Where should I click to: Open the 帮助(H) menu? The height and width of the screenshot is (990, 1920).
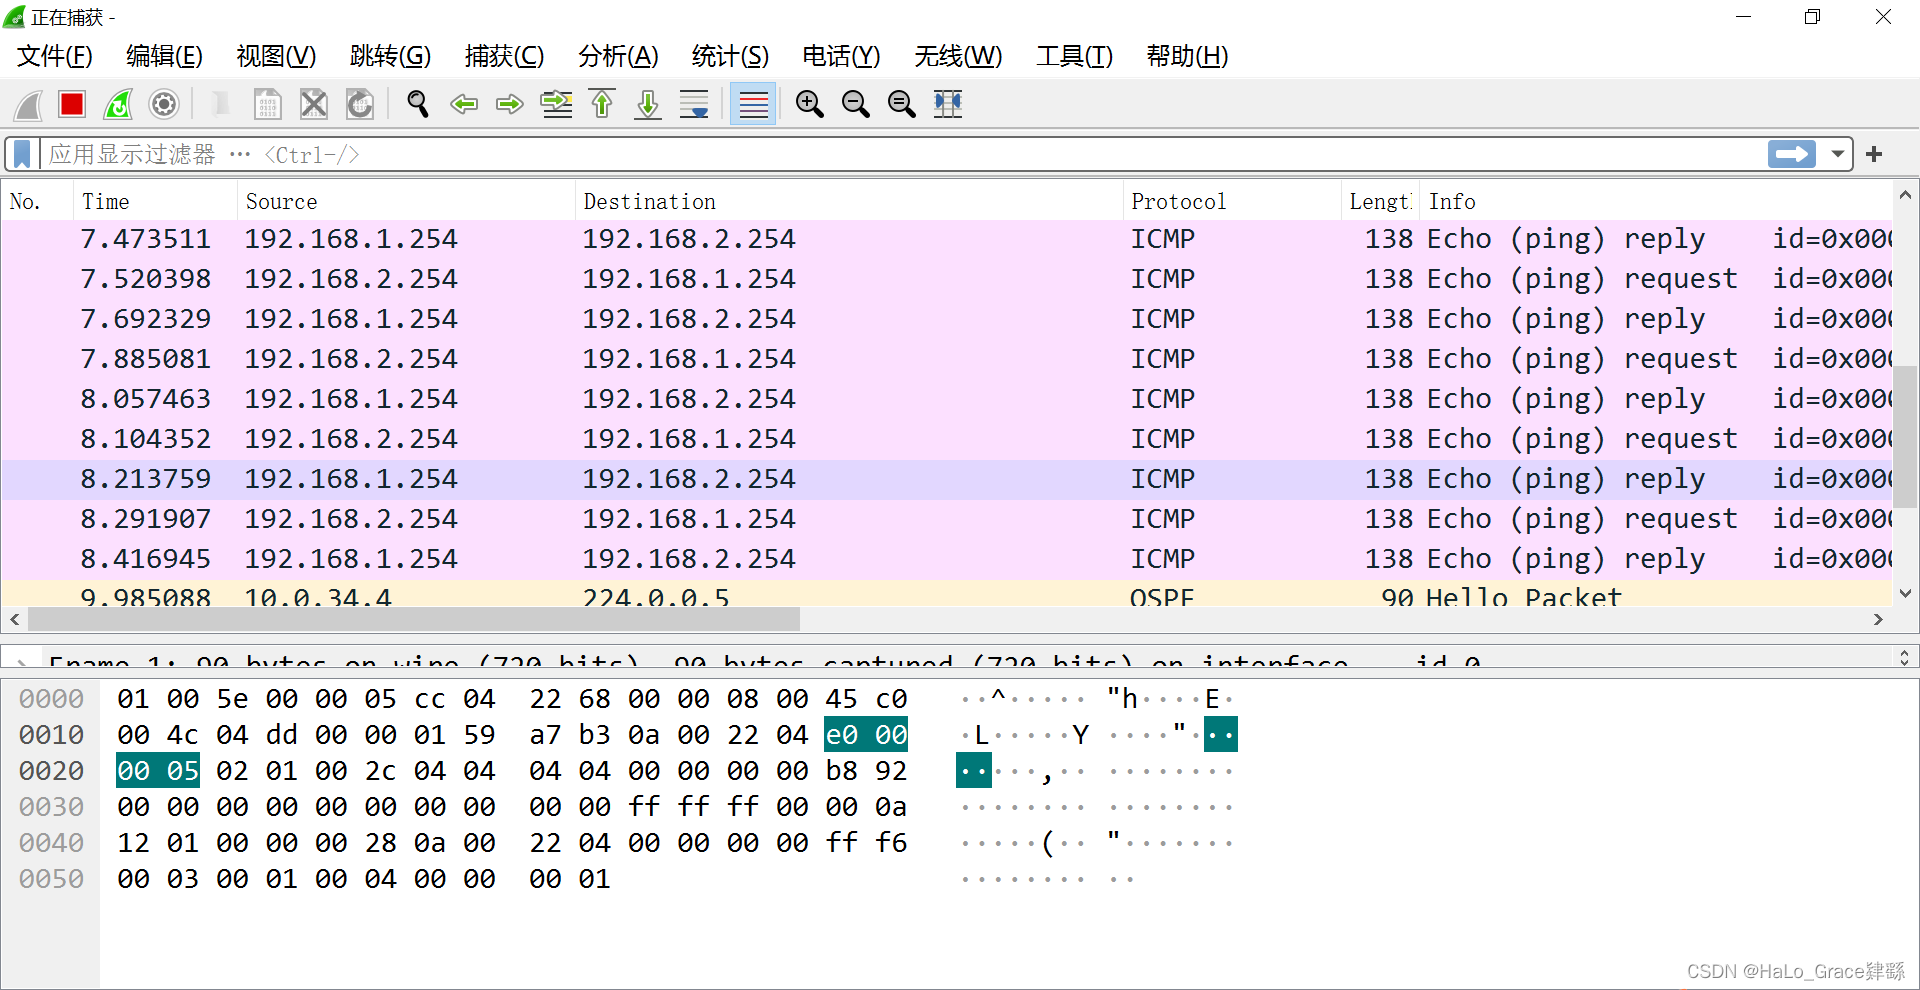point(1187,56)
